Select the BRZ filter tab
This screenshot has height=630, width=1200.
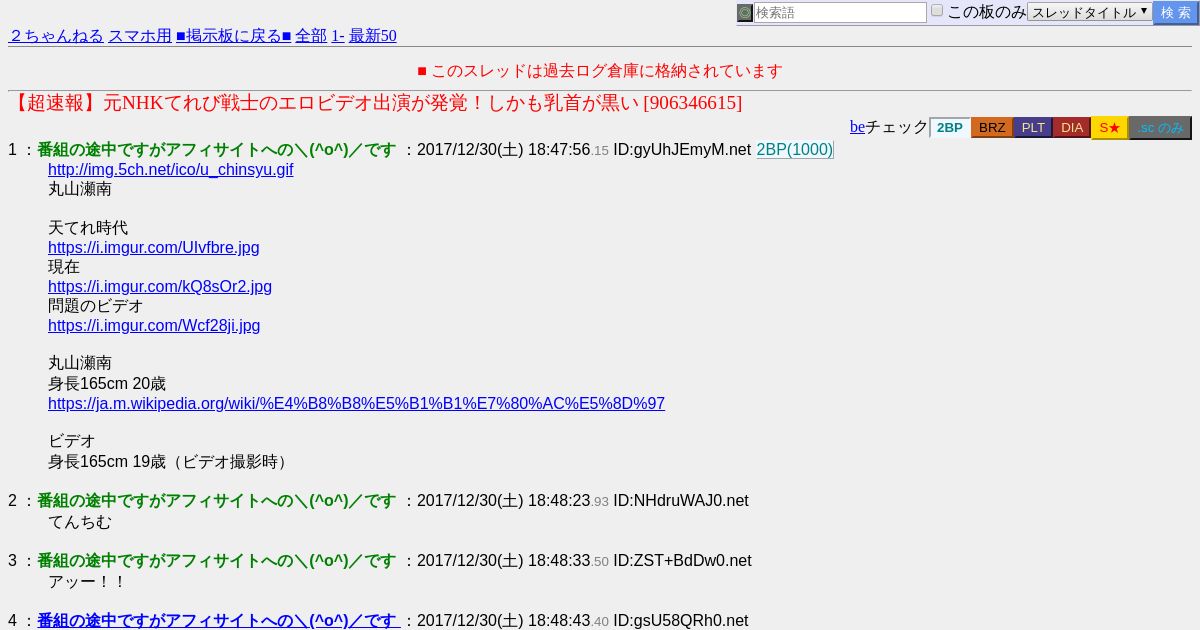click(992, 128)
